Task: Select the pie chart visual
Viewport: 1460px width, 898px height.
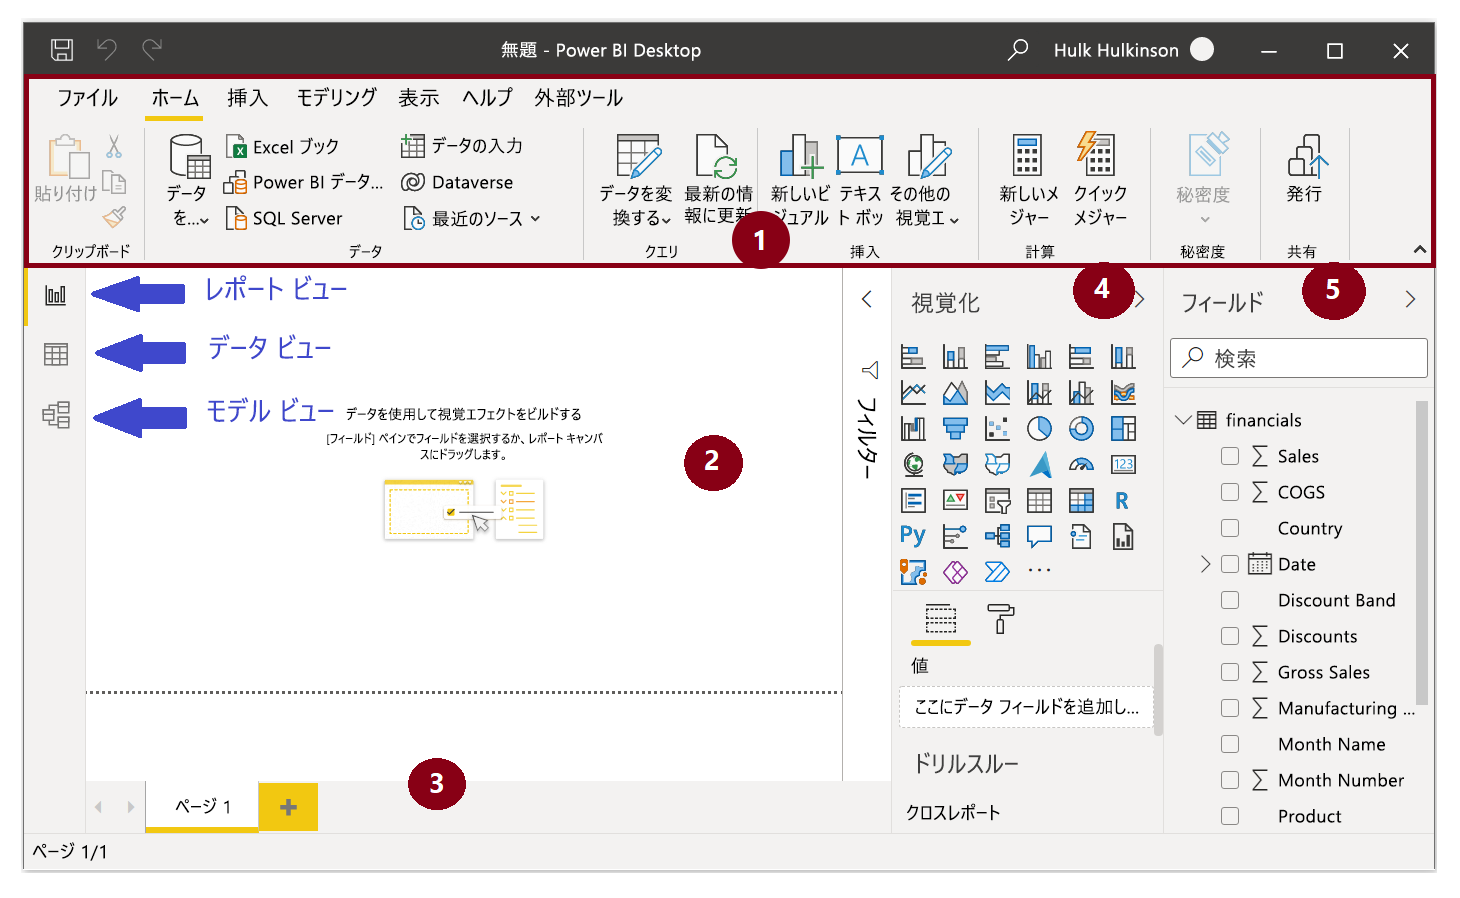Action: [1039, 428]
